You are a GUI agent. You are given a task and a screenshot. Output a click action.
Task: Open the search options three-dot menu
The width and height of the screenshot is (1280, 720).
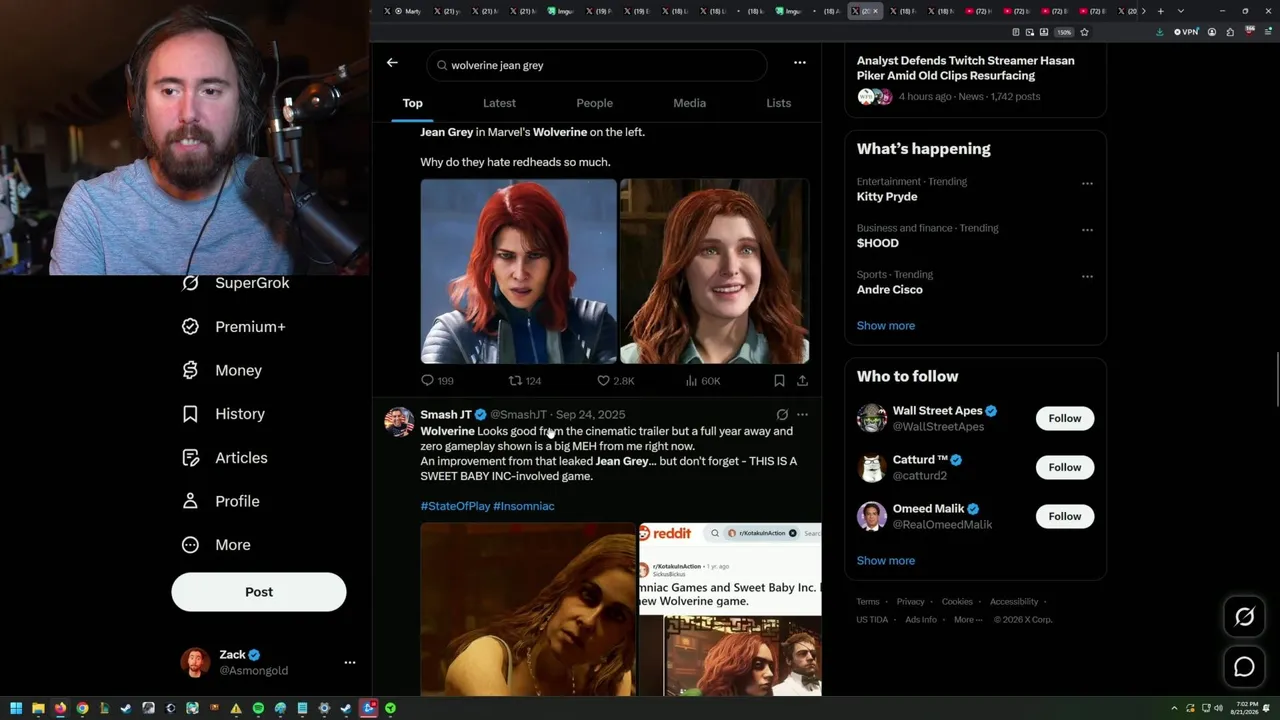coord(800,63)
